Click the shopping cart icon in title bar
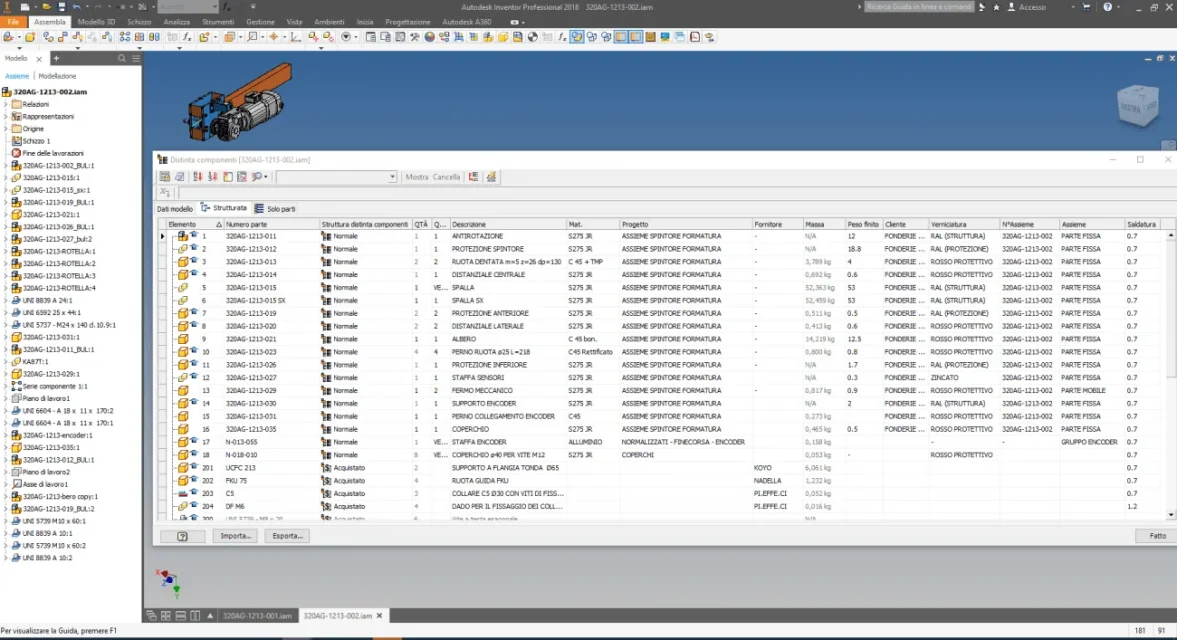 tap(1086, 7)
